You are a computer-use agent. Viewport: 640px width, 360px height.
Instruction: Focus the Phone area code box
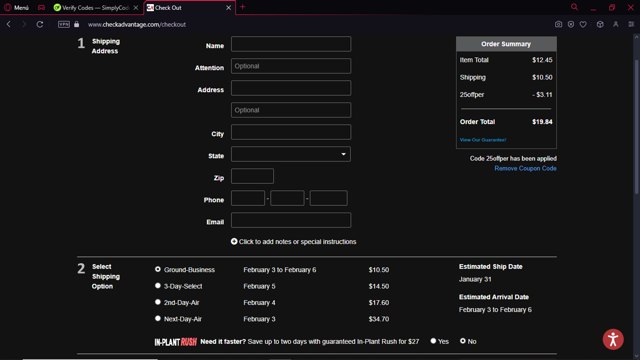(248, 198)
